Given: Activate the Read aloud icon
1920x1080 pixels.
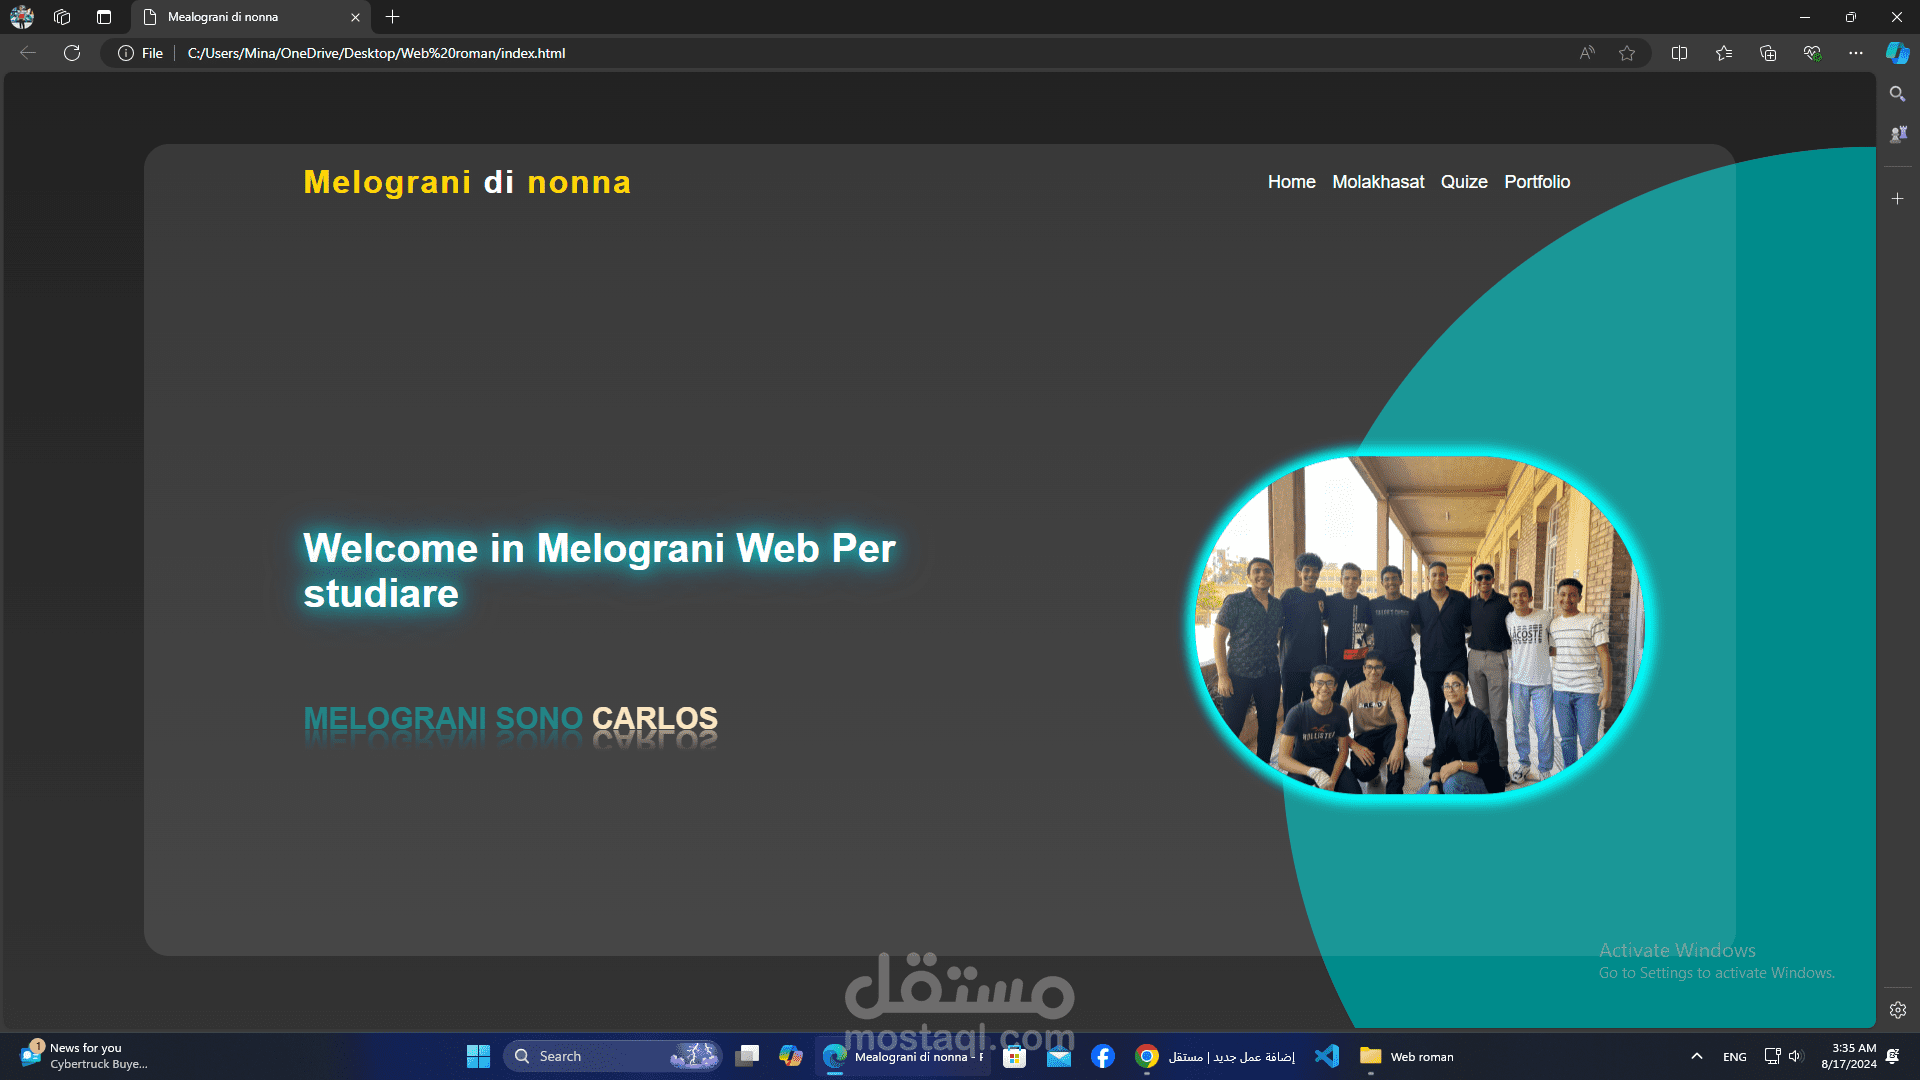Looking at the screenshot, I should click(1587, 53).
